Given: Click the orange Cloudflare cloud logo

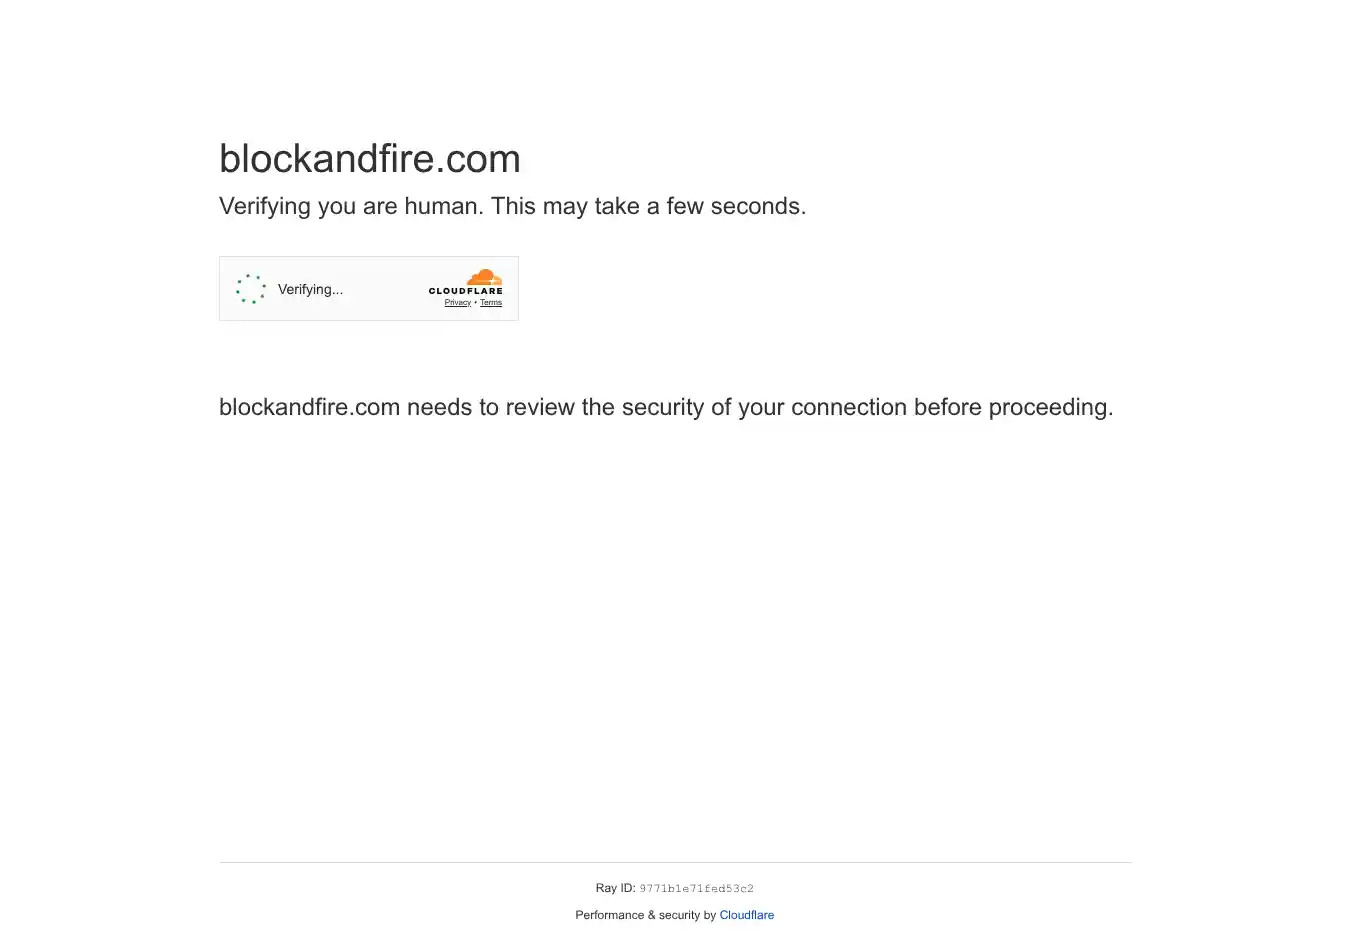Looking at the screenshot, I should pyautogui.click(x=485, y=277).
